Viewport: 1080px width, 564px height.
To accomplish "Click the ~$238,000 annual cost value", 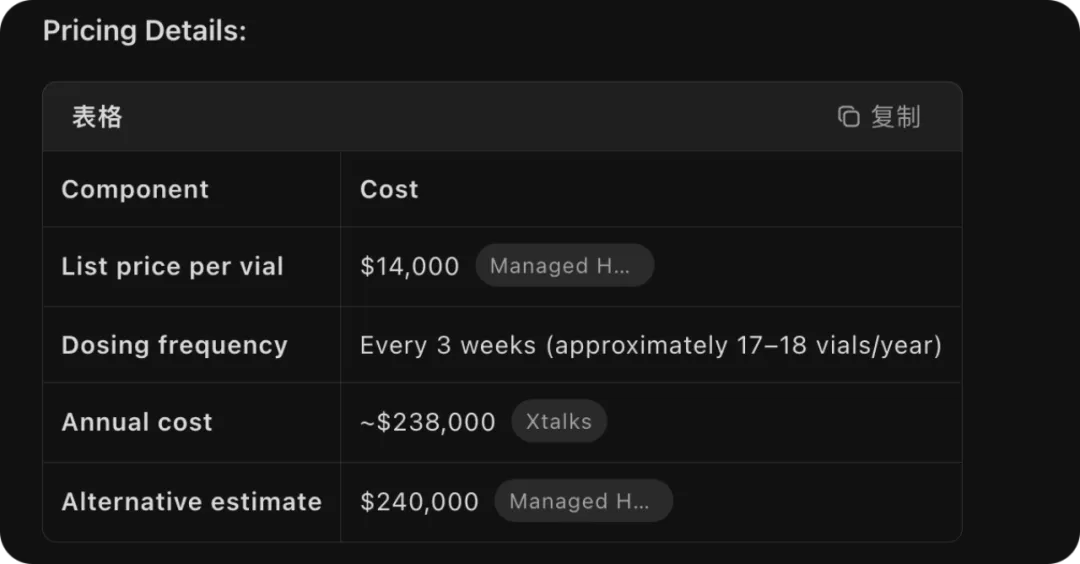I will click(x=428, y=422).
